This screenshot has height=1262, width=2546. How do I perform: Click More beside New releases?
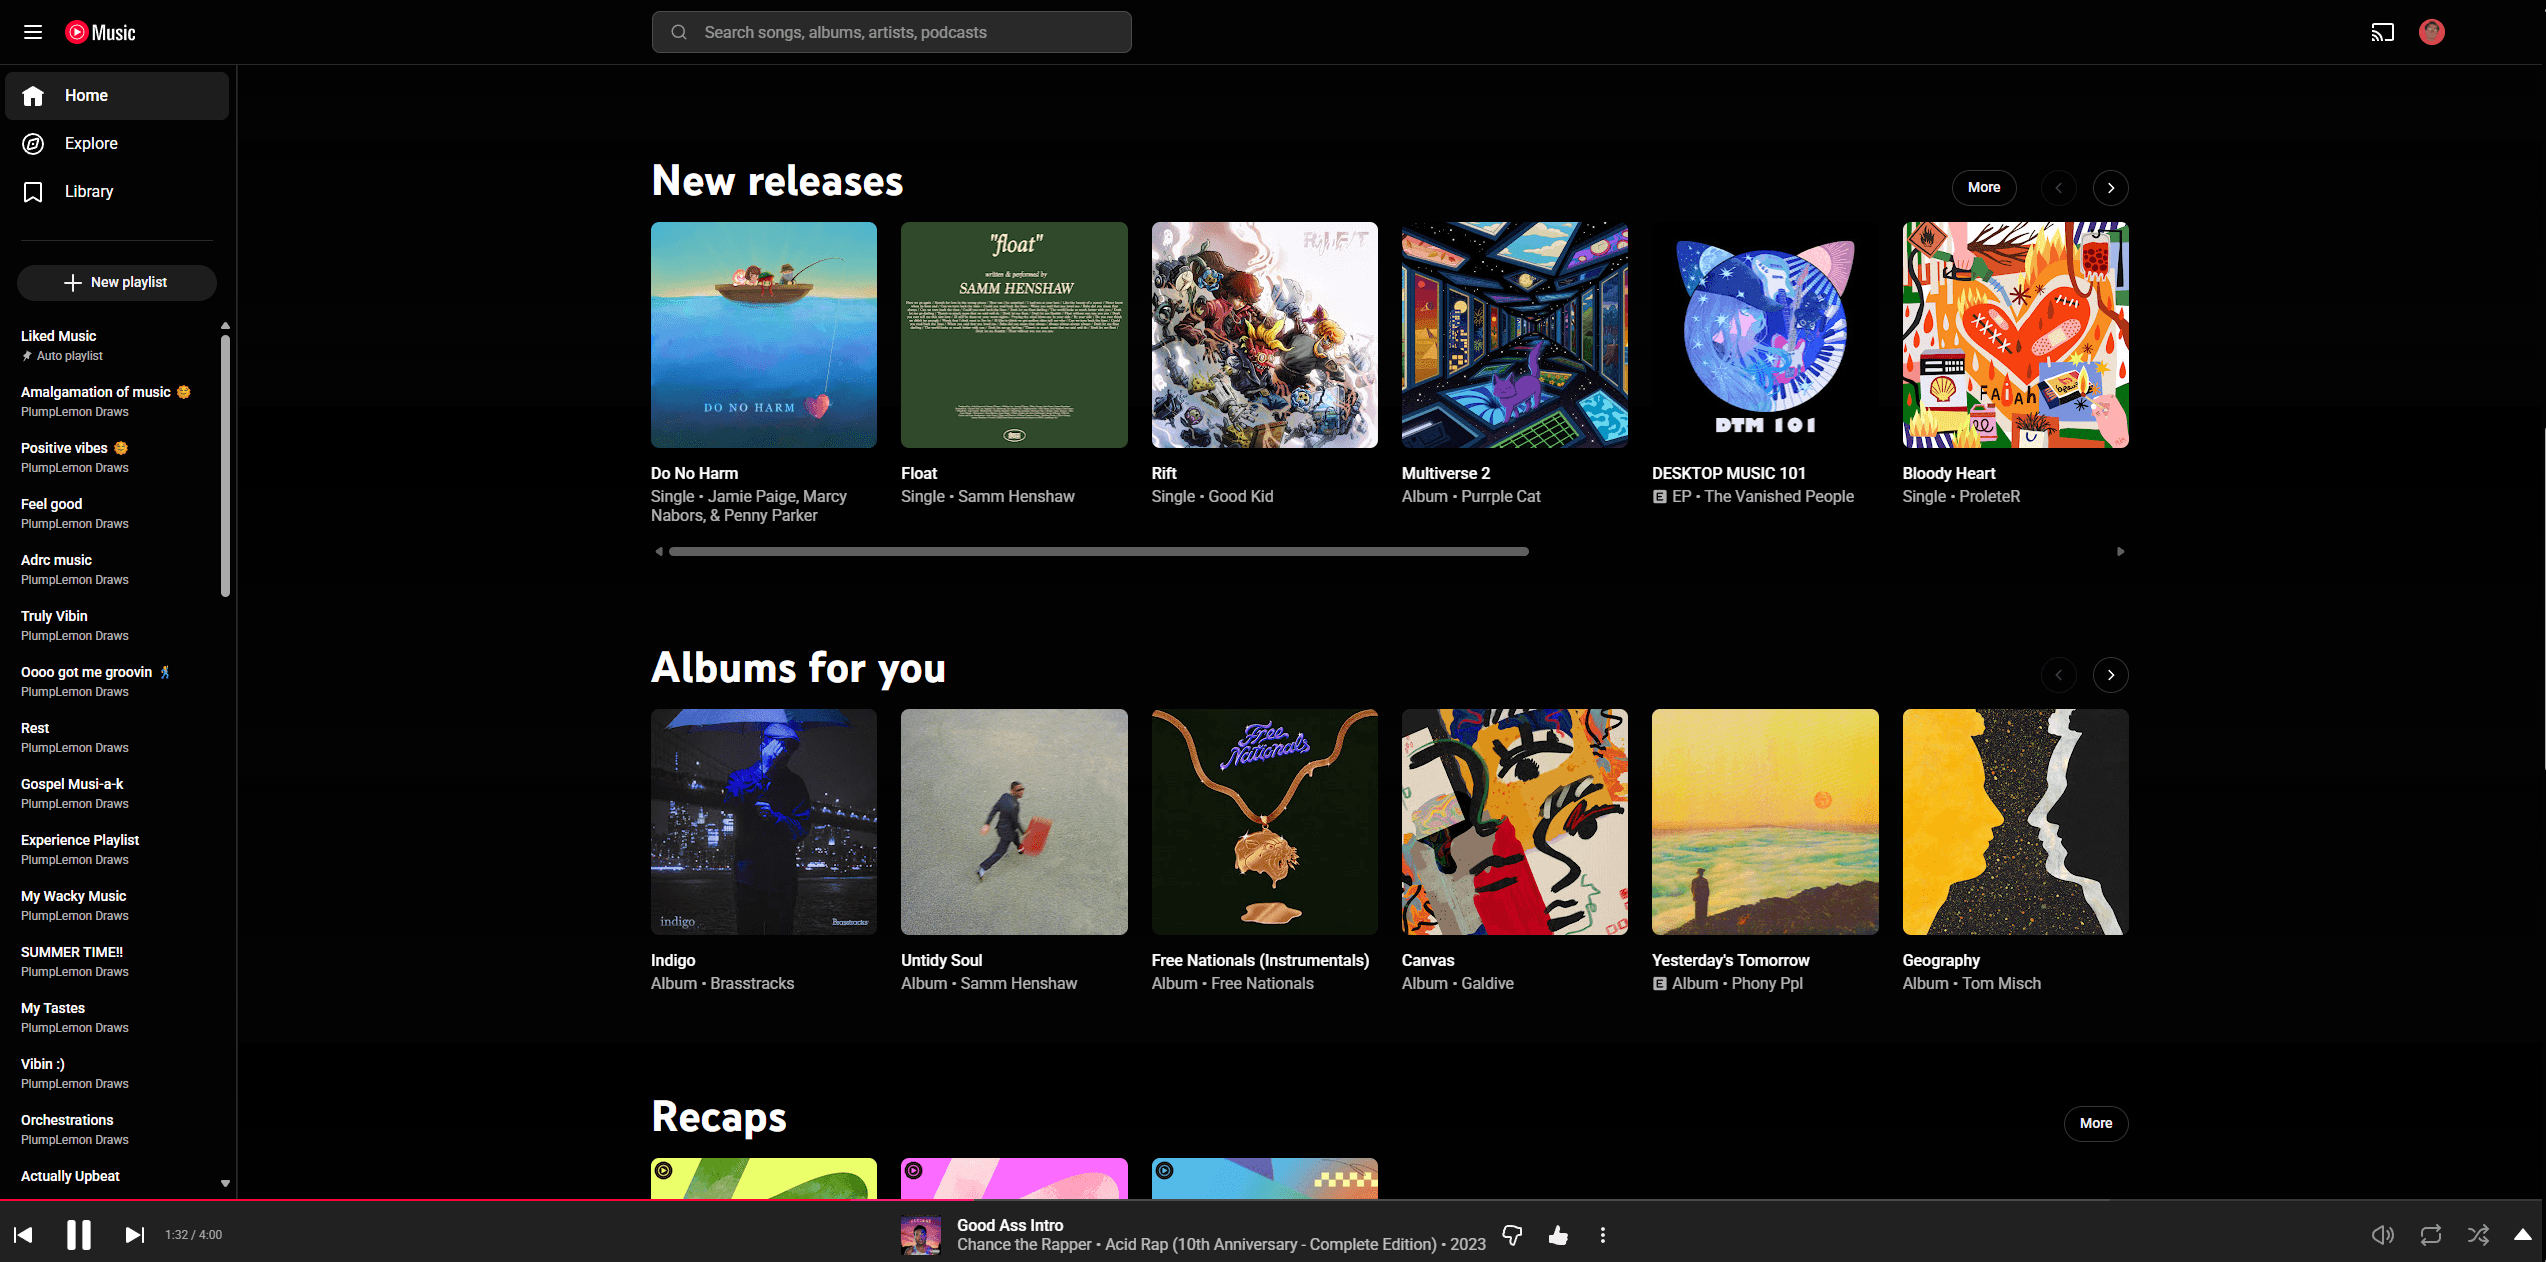[1983, 188]
